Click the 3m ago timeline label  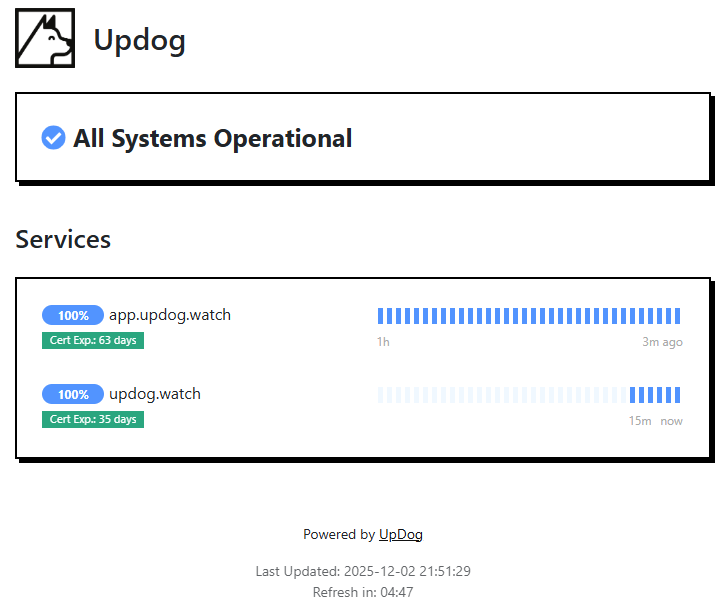tap(662, 342)
